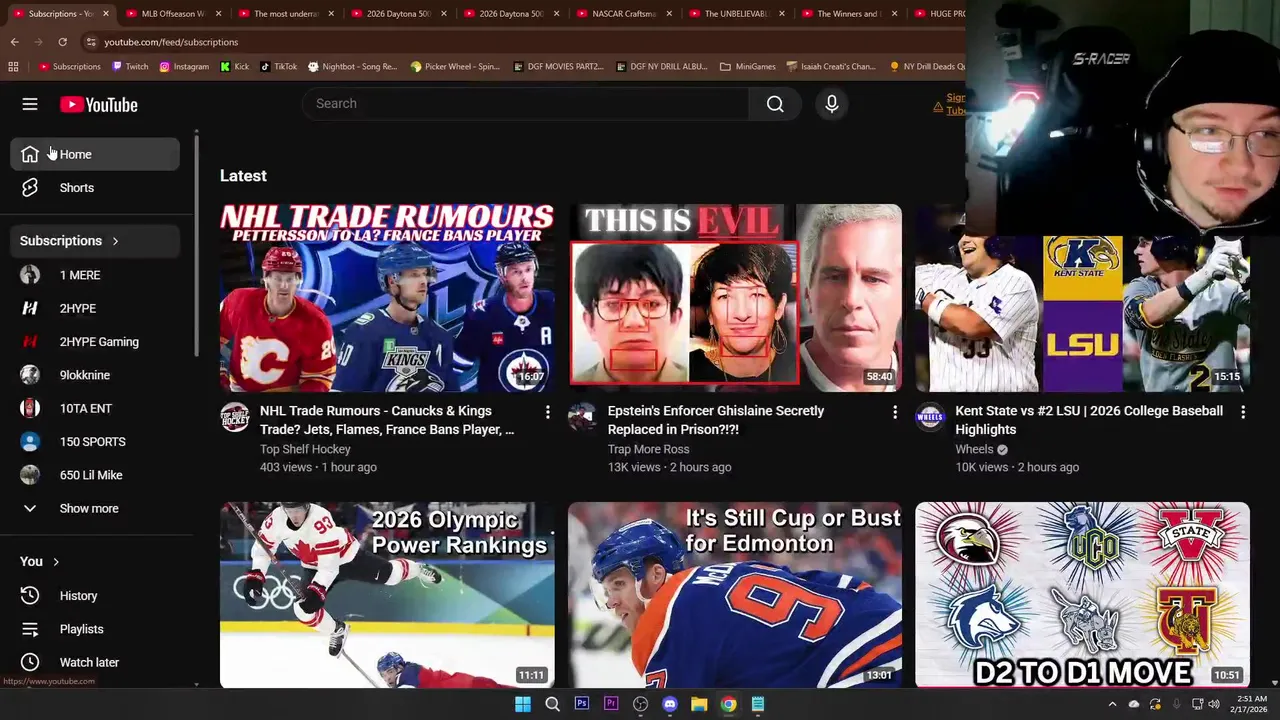Open options for Epstein's Enforcer video
Image resolution: width=1280 pixels, height=720 pixels.
click(x=895, y=412)
